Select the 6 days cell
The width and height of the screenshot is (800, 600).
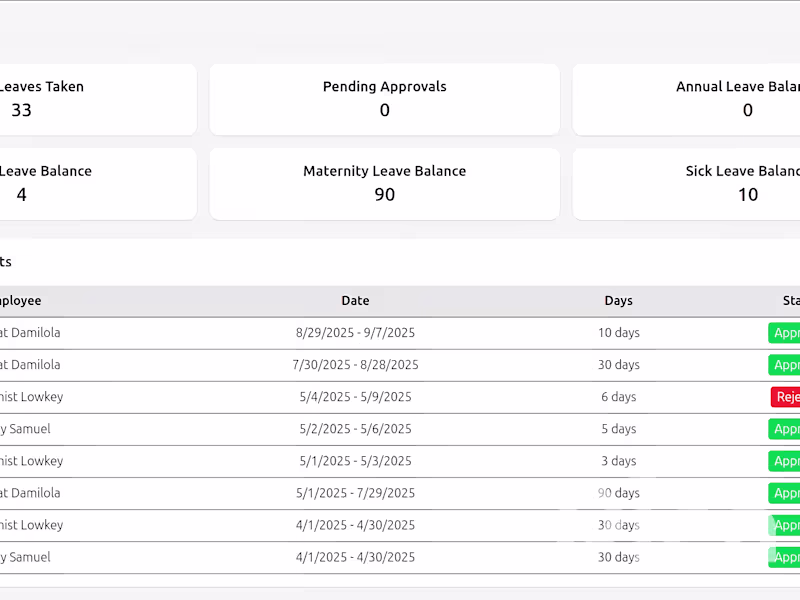[x=618, y=397]
